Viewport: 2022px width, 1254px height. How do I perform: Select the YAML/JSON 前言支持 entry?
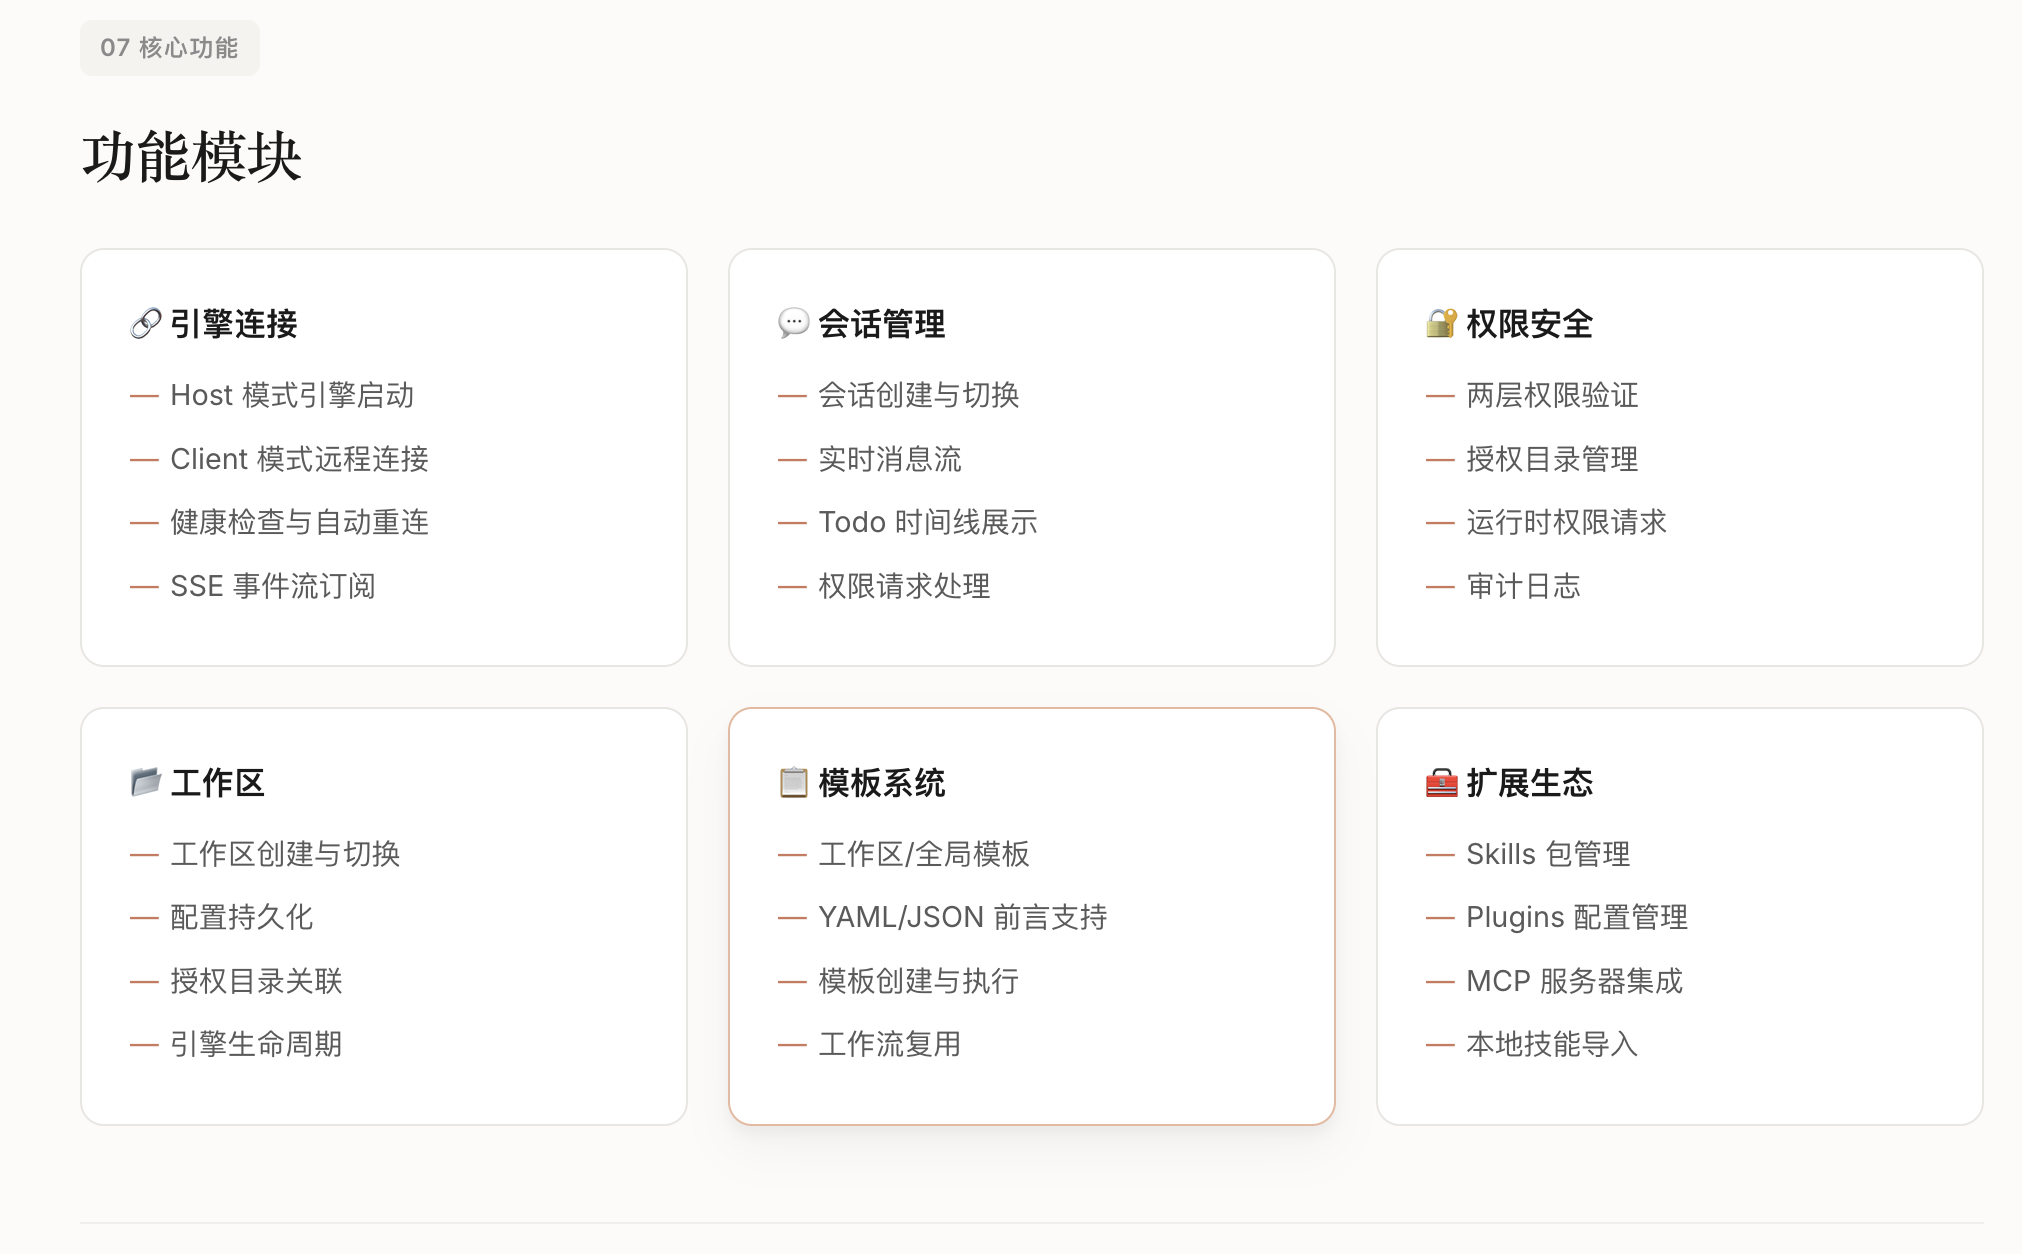click(962, 917)
